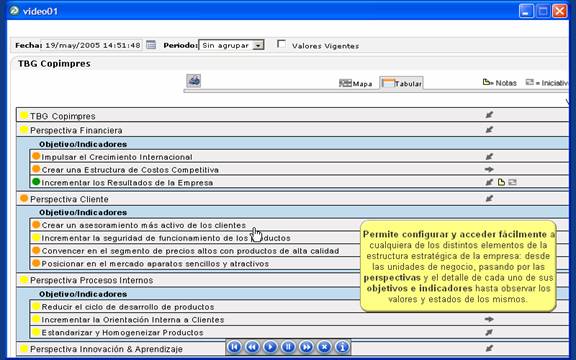Image resolution: width=576 pixels, height=360 pixels.
Task: Toggle the Valores Vigentes checkbox
Action: pyautogui.click(x=281, y=44)
